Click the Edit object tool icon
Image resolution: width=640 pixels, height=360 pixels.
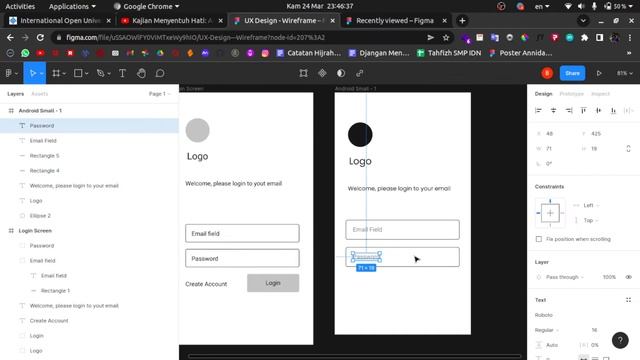pos(303,73)
